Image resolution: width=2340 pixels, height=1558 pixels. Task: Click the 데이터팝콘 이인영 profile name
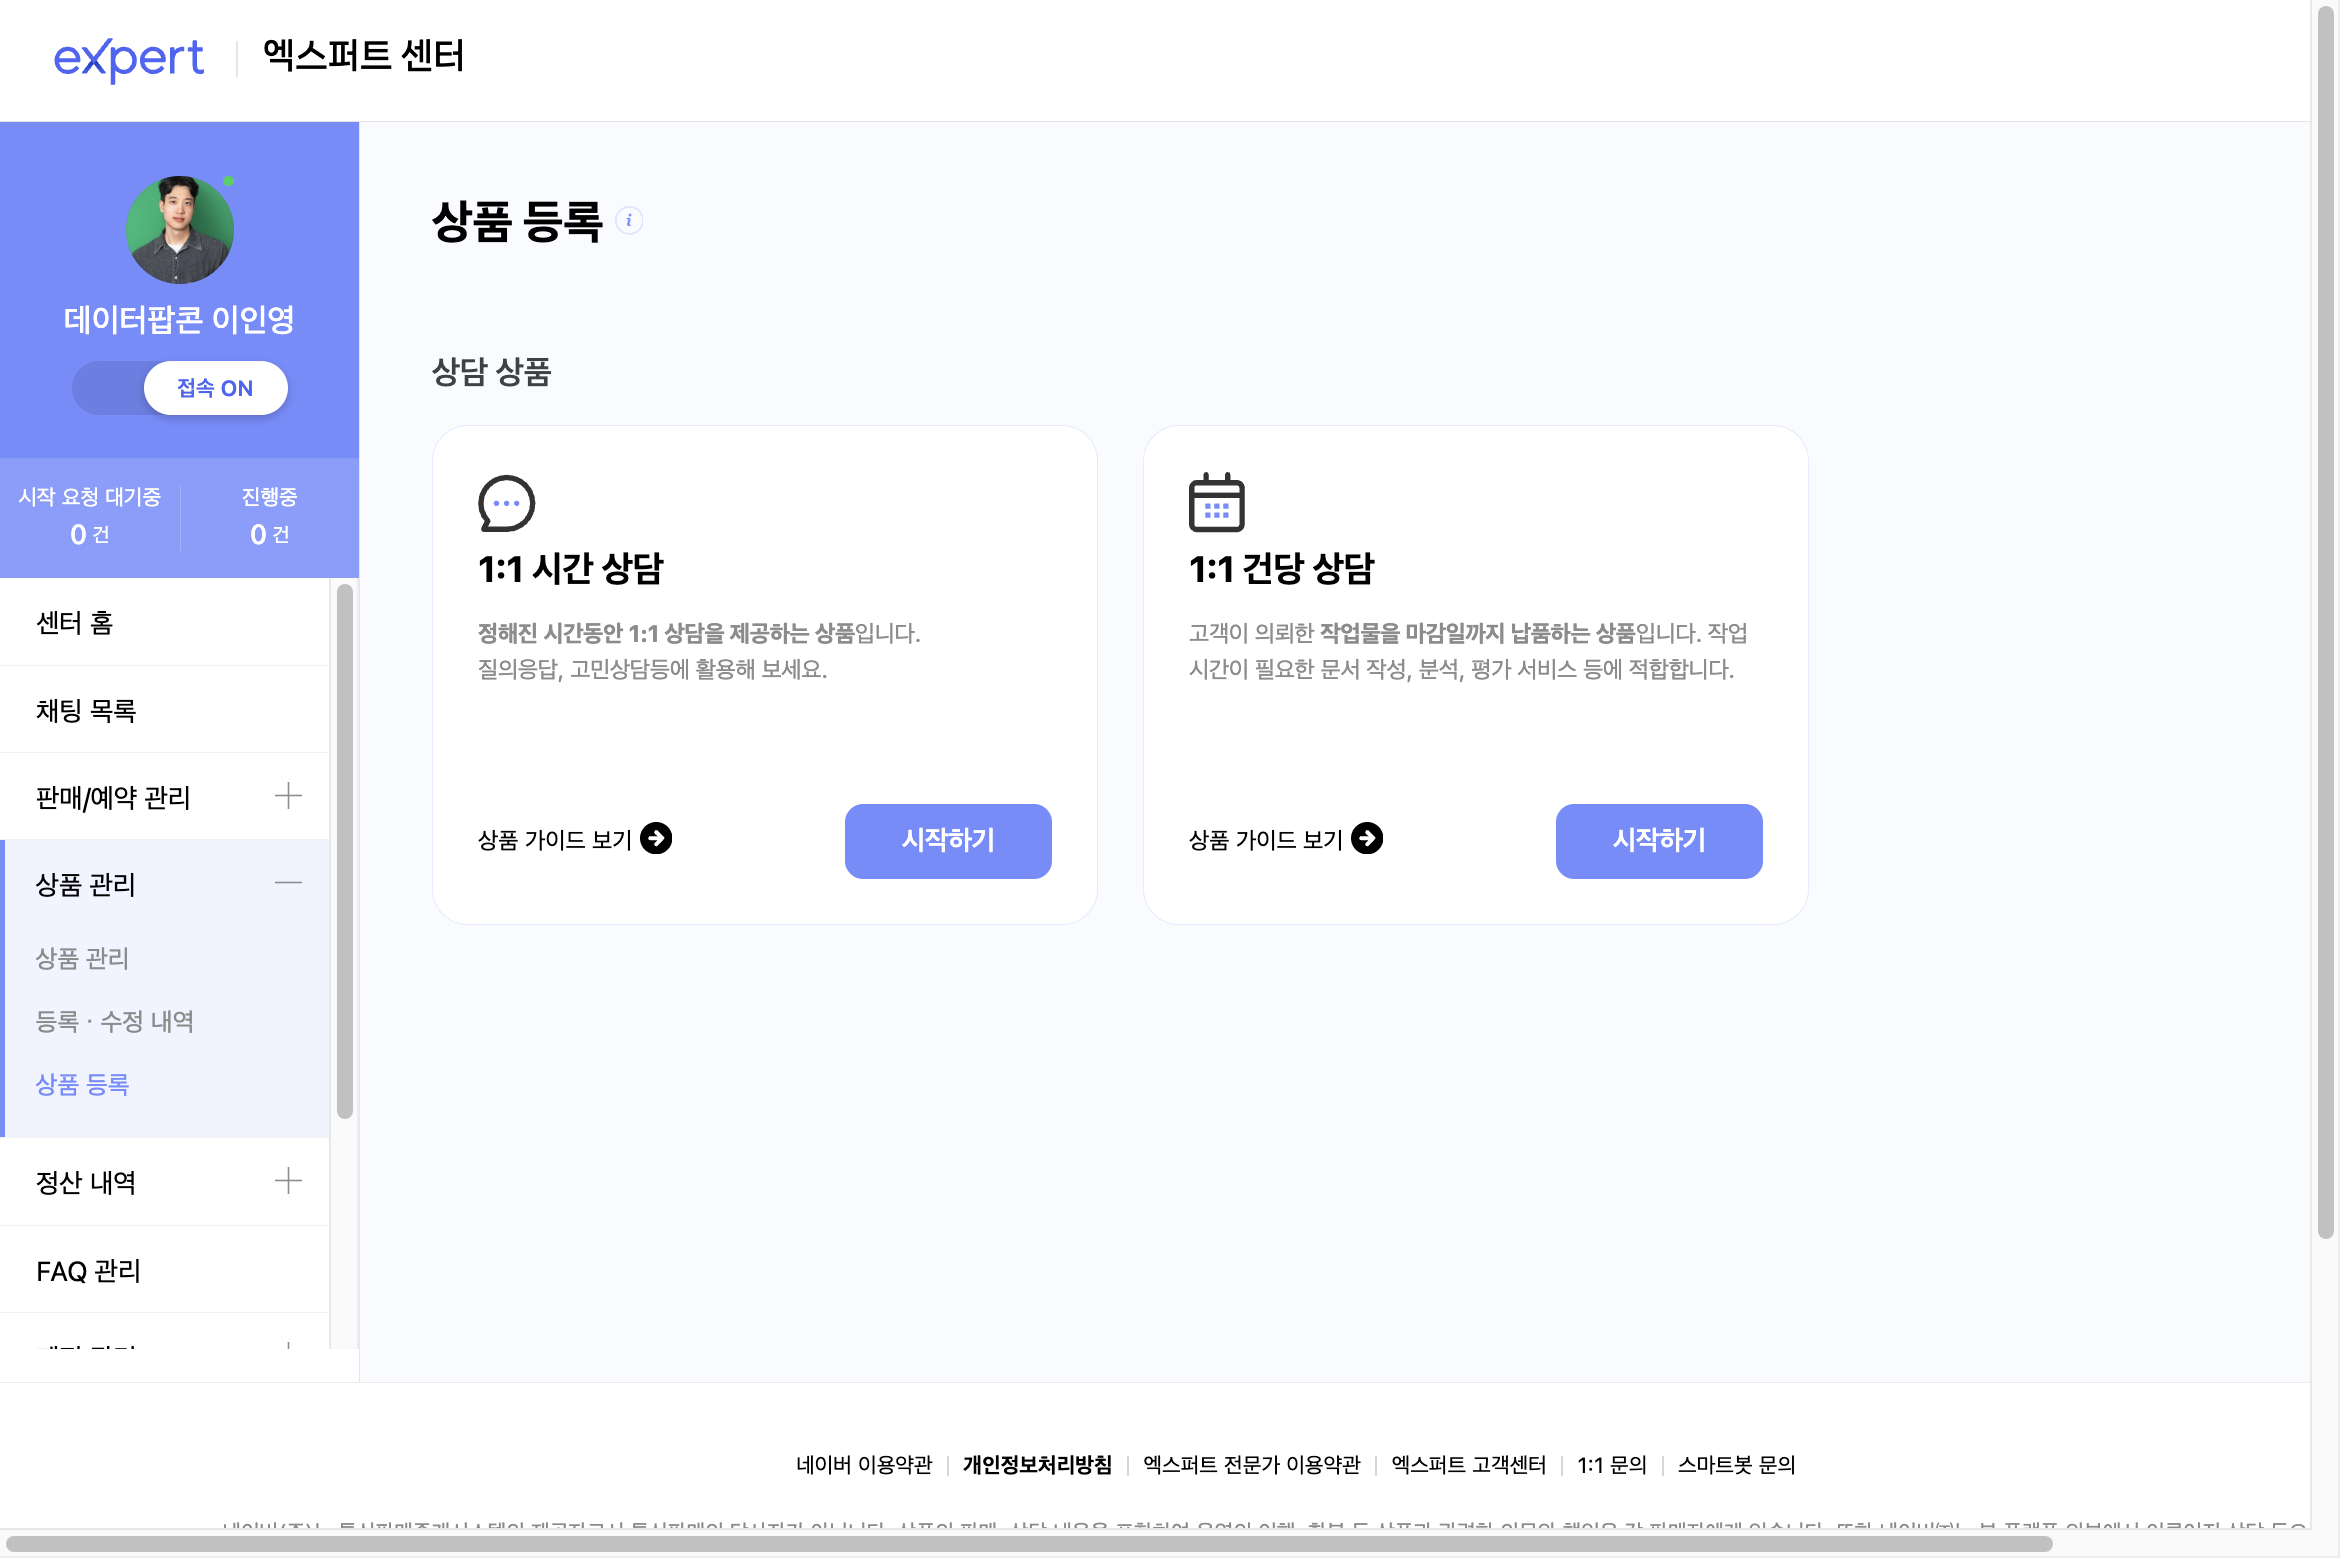pyautogui.click(x=179, y=320)
